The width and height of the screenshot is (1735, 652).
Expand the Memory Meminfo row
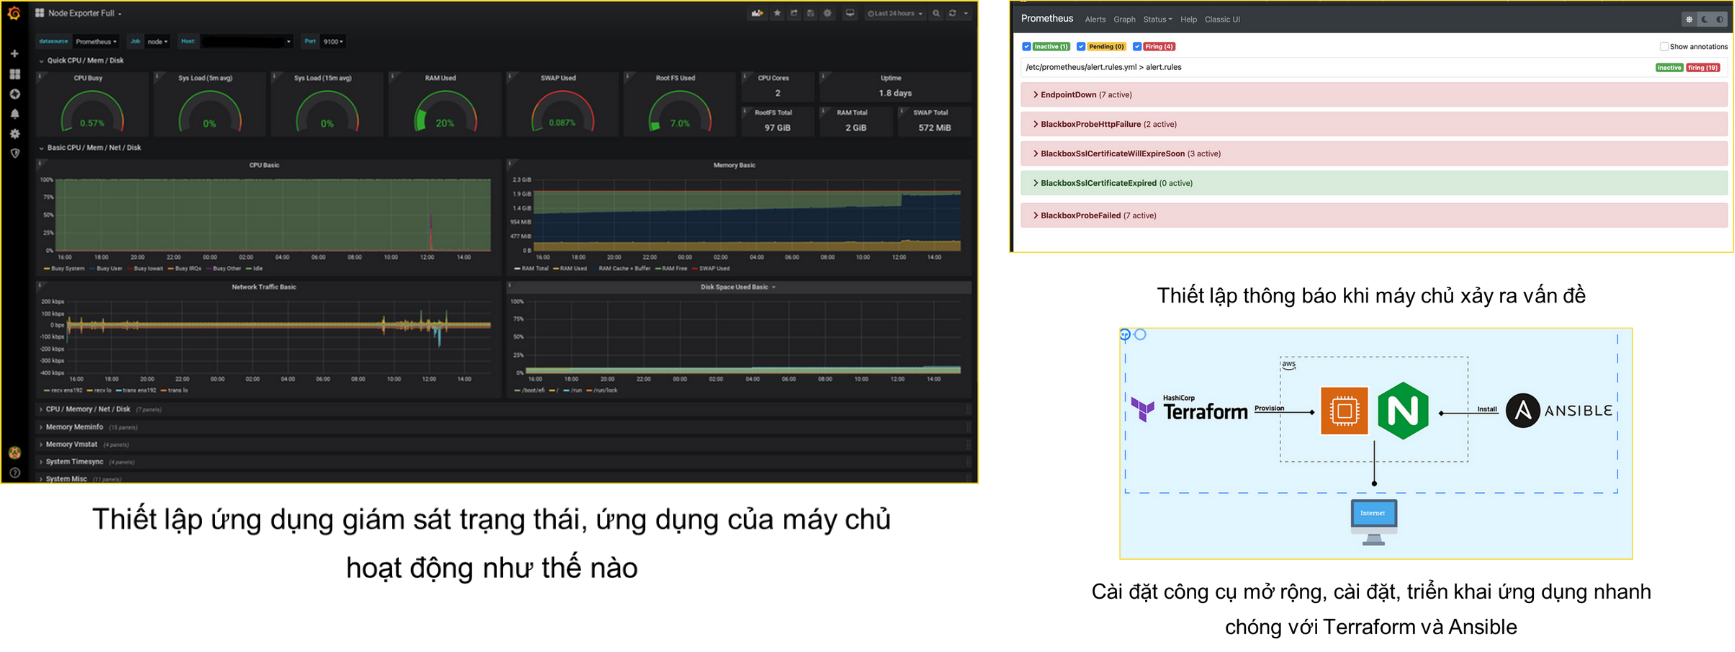pyautogui.click(x=76, y=427)
